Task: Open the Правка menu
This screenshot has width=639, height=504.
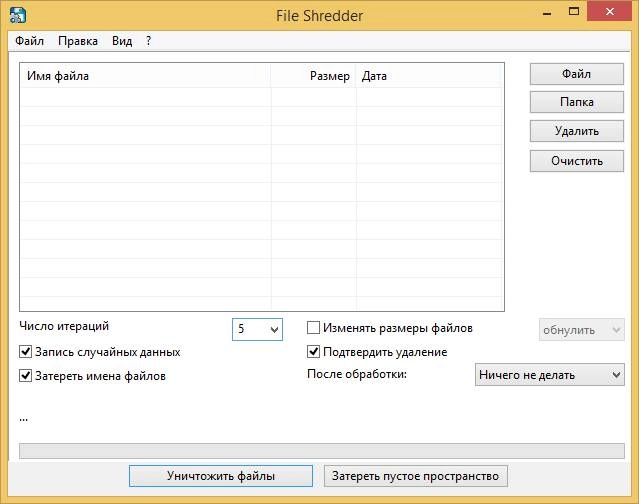Action: (x=78, y=41)
